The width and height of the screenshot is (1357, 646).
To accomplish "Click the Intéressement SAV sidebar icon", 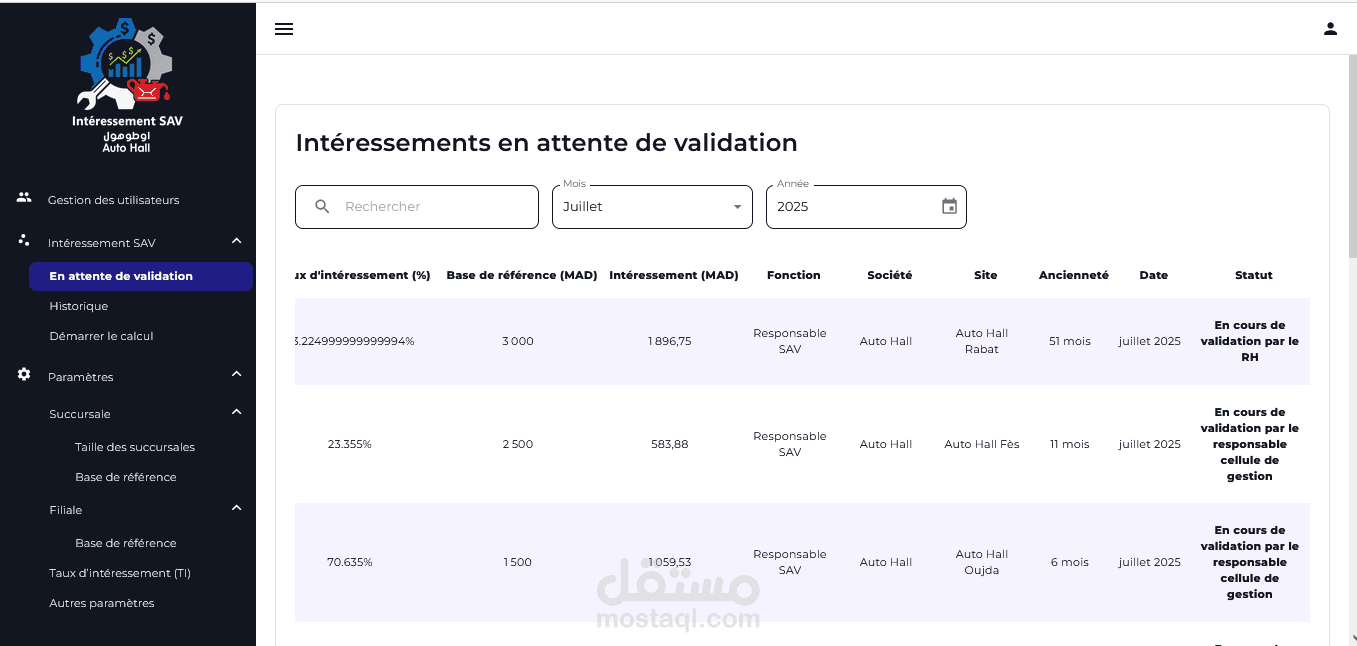I will (23, 240).
